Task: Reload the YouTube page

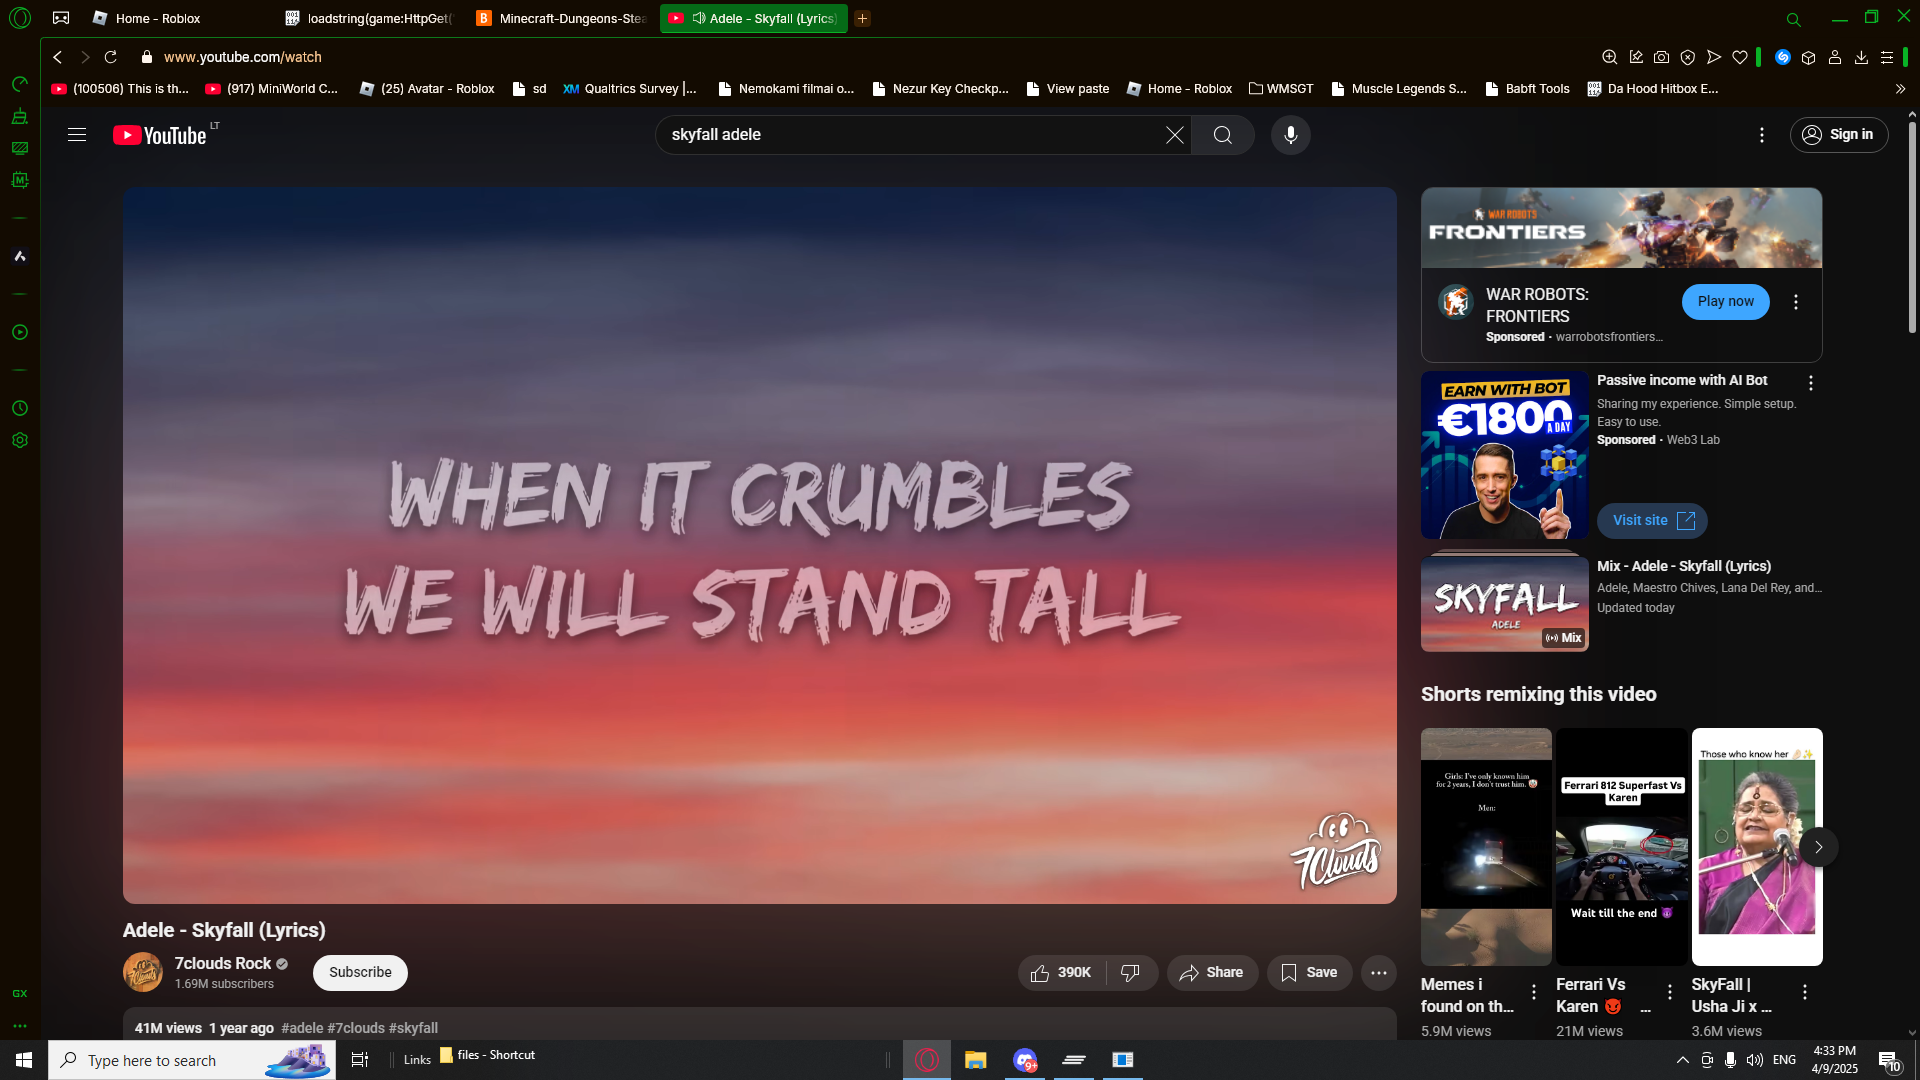Action: click(x=111, y=57)
